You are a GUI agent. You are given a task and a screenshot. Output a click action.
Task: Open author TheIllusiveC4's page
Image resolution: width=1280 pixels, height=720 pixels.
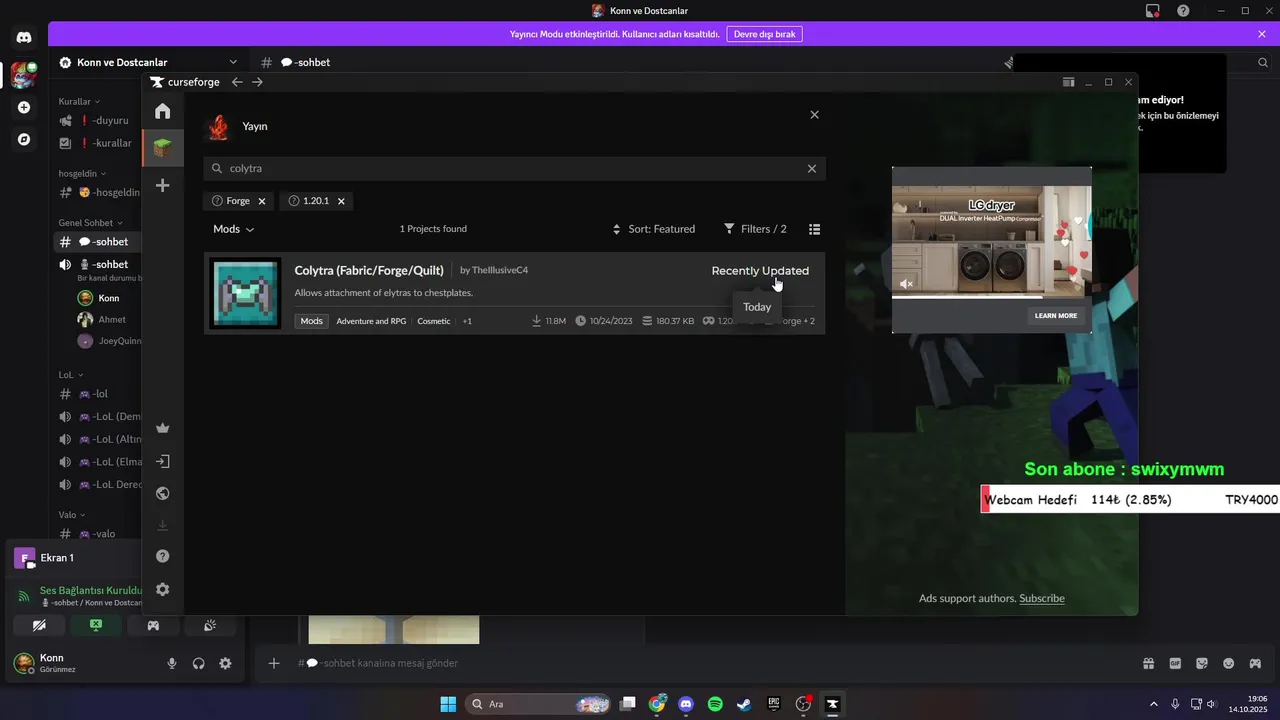pos(499,270)
